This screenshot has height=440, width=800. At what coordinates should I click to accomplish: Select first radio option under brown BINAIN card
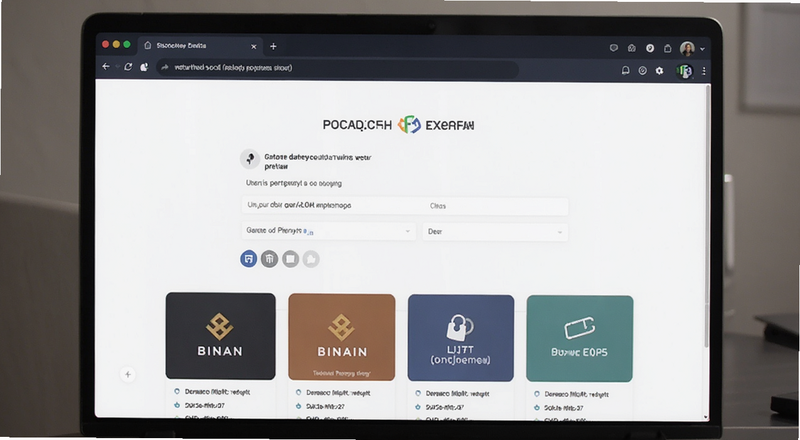[298, 393]
